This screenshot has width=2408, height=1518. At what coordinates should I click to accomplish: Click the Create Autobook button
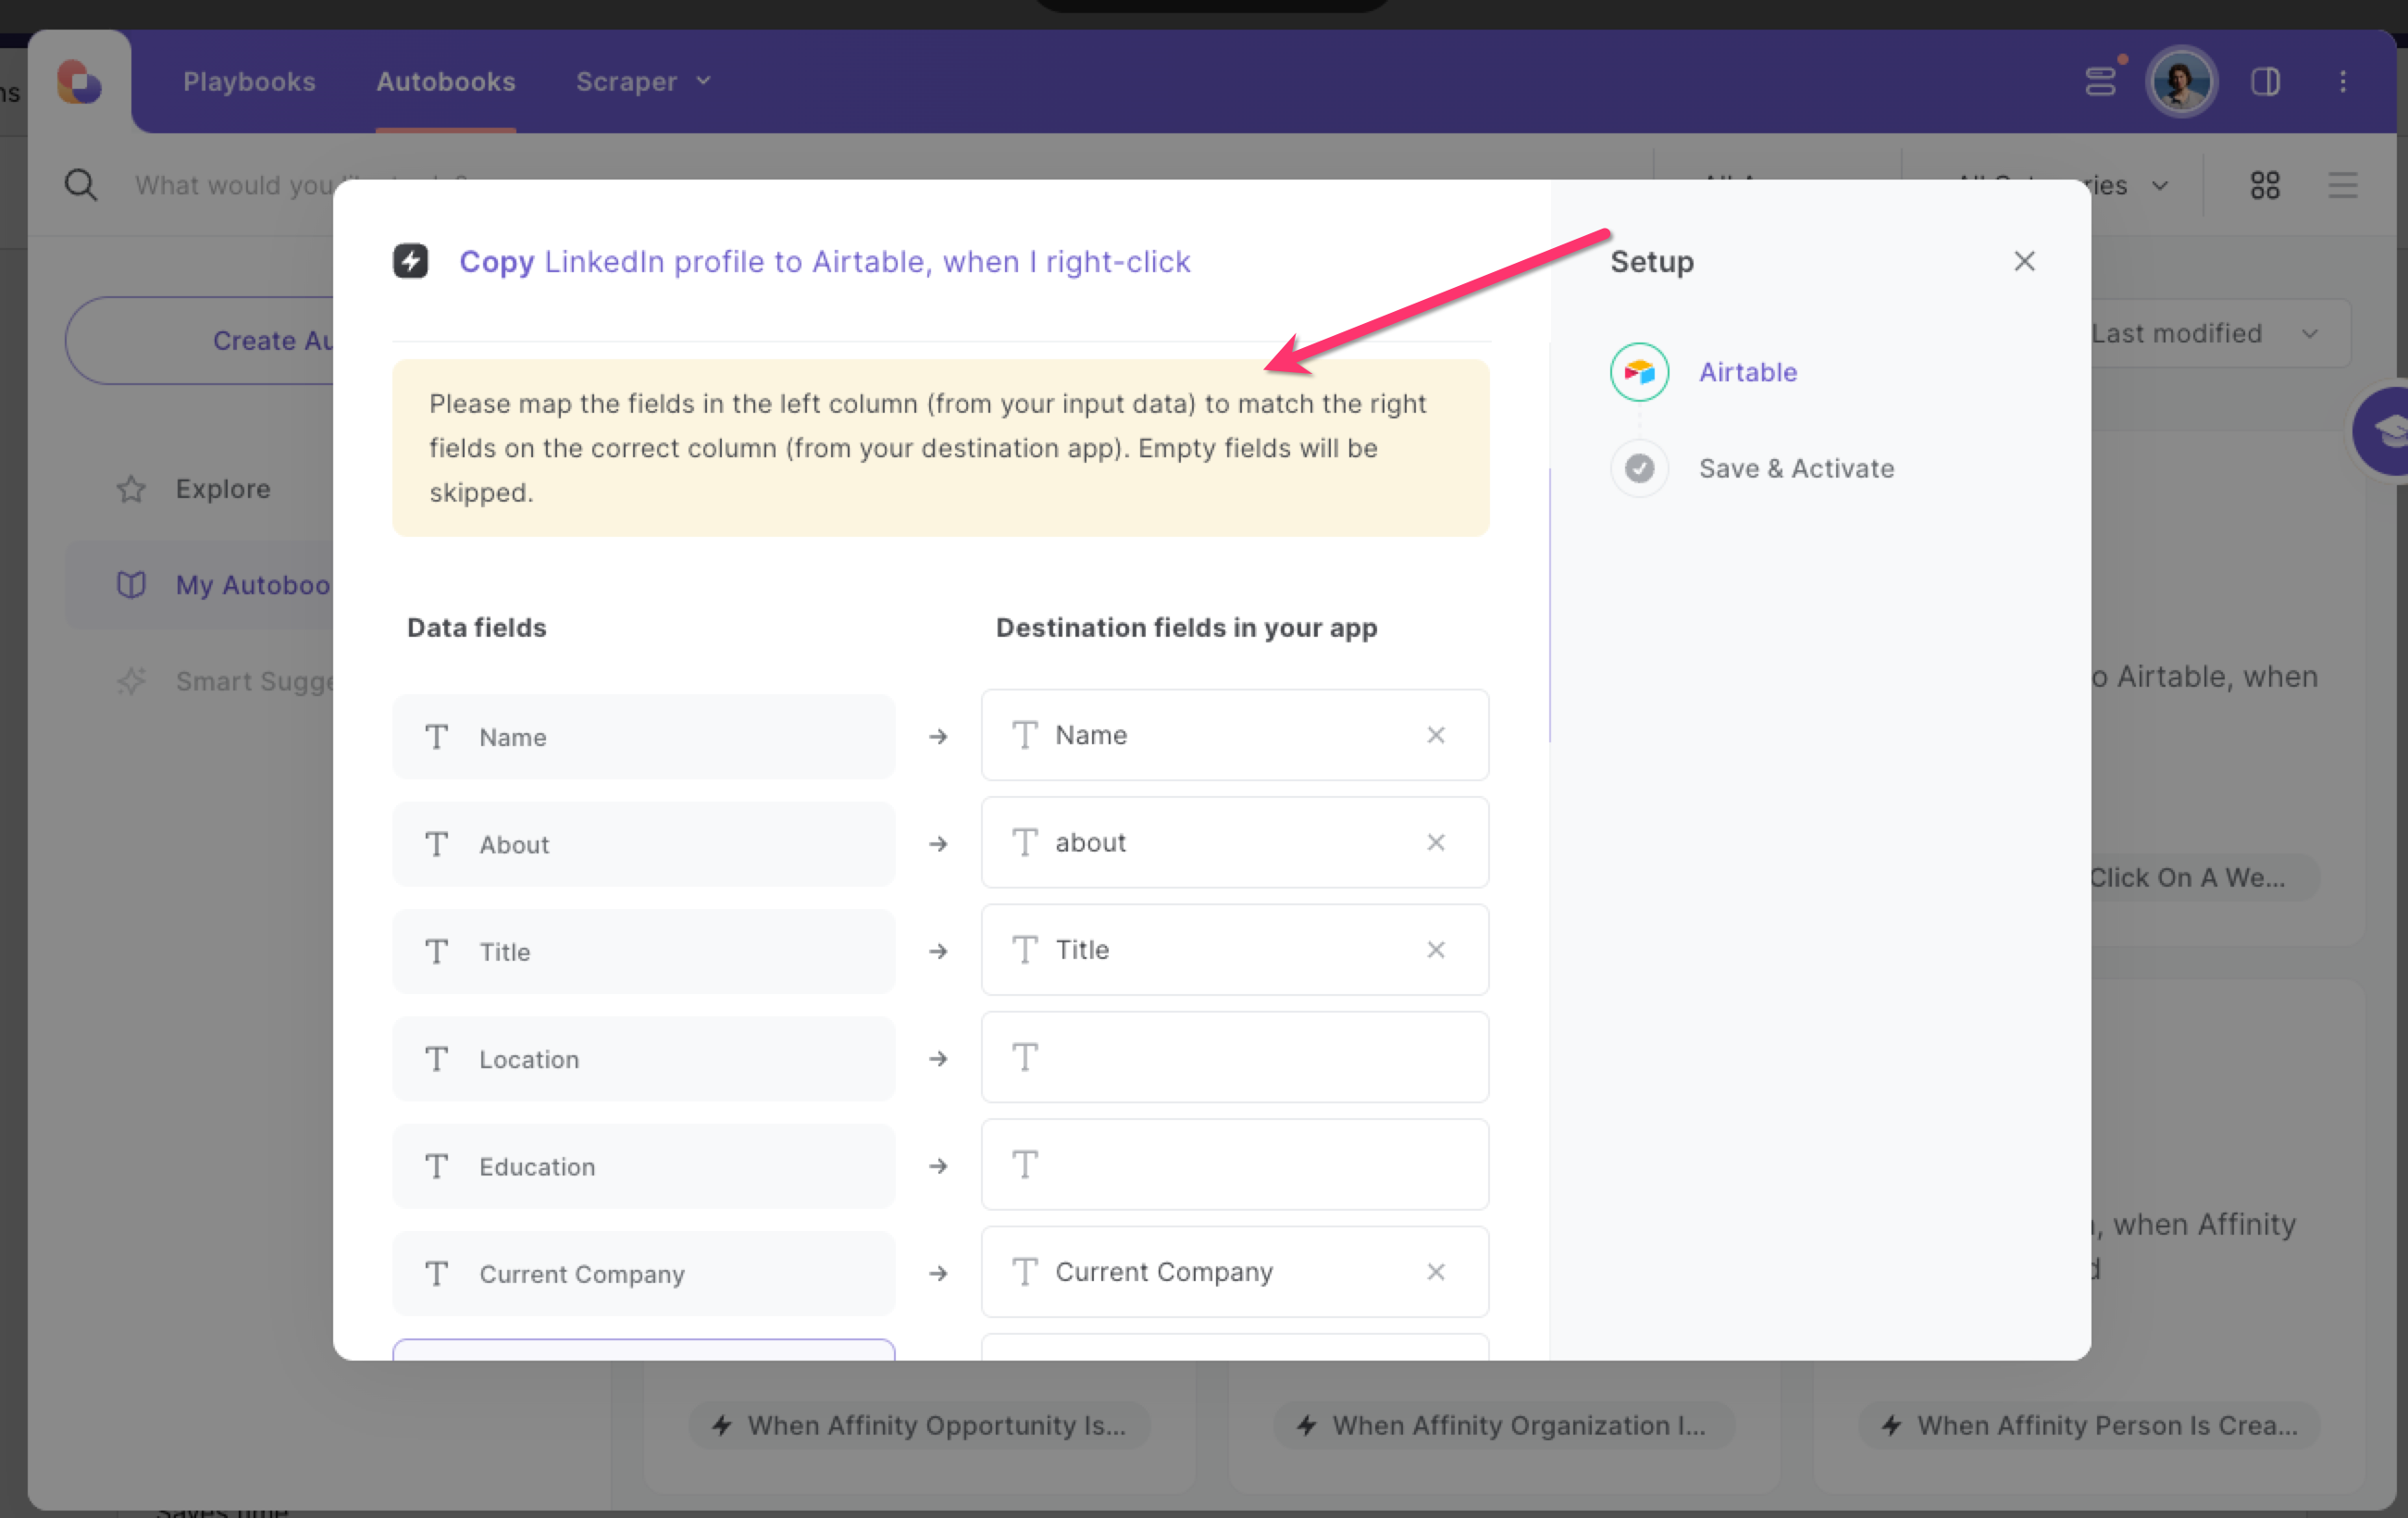pos(200,340)
